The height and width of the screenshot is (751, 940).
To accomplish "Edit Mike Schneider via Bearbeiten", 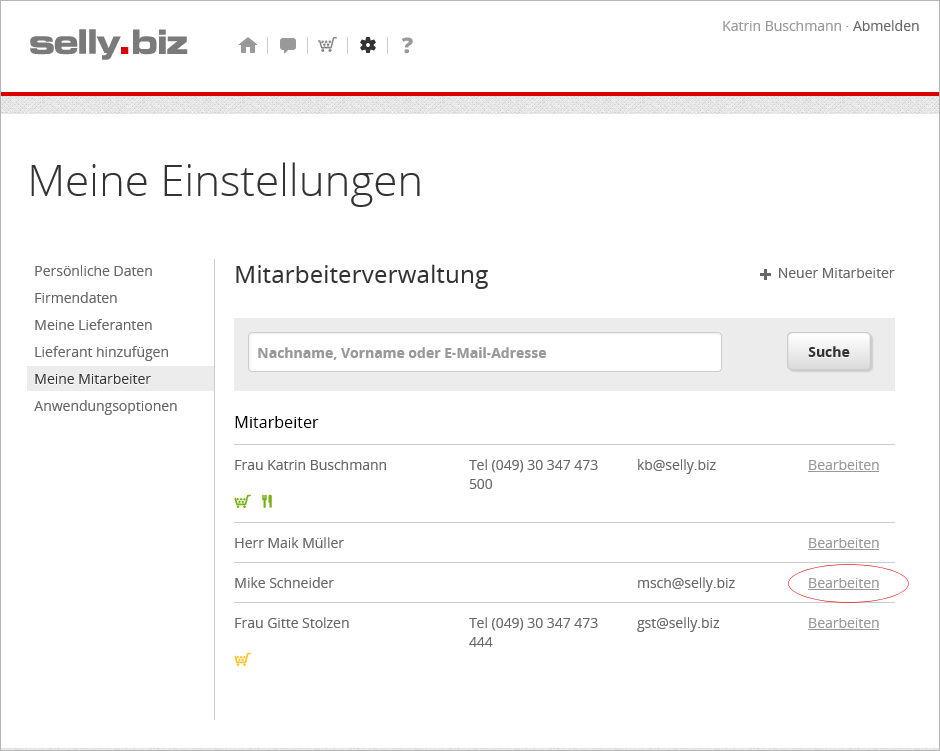I will coord(843,583).
